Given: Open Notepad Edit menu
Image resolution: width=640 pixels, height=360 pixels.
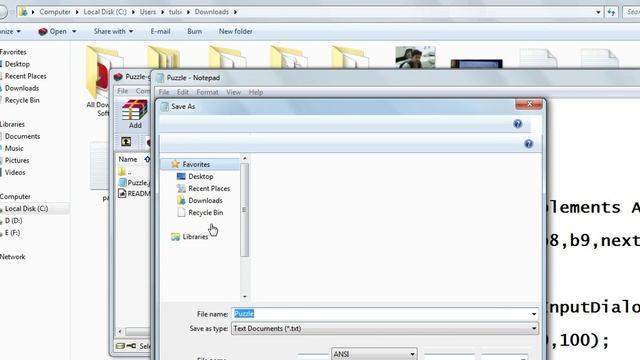Looking at the screenshot, I should point(182,92).
